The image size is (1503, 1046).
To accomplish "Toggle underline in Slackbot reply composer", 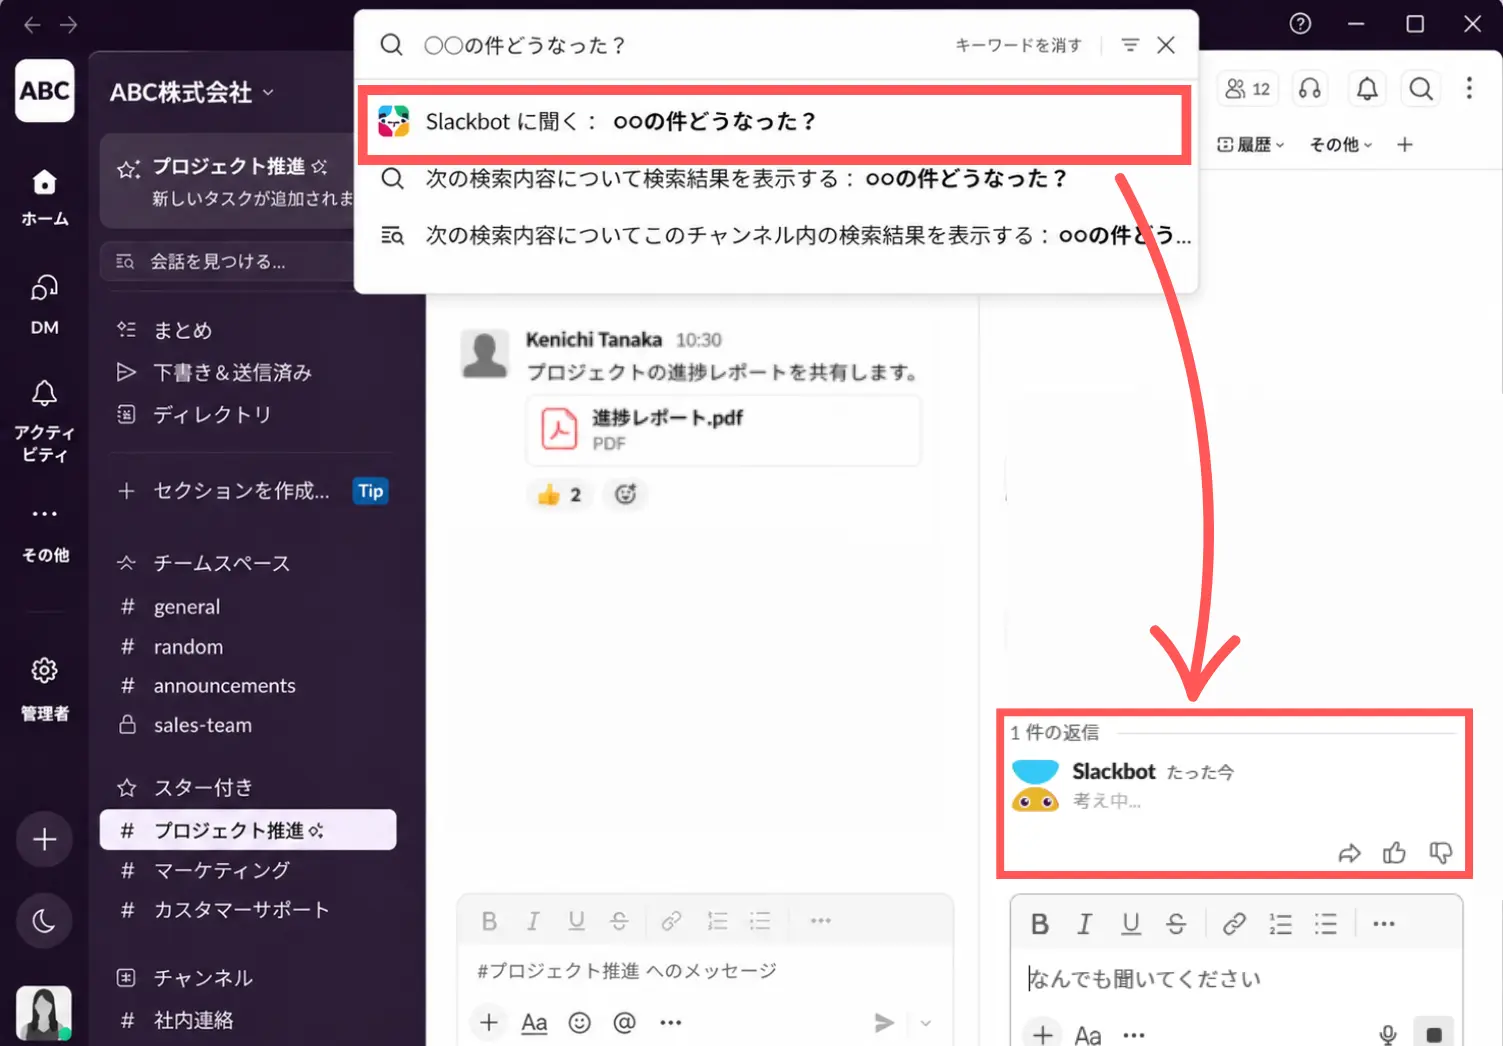I will (x=1131, y=924).
